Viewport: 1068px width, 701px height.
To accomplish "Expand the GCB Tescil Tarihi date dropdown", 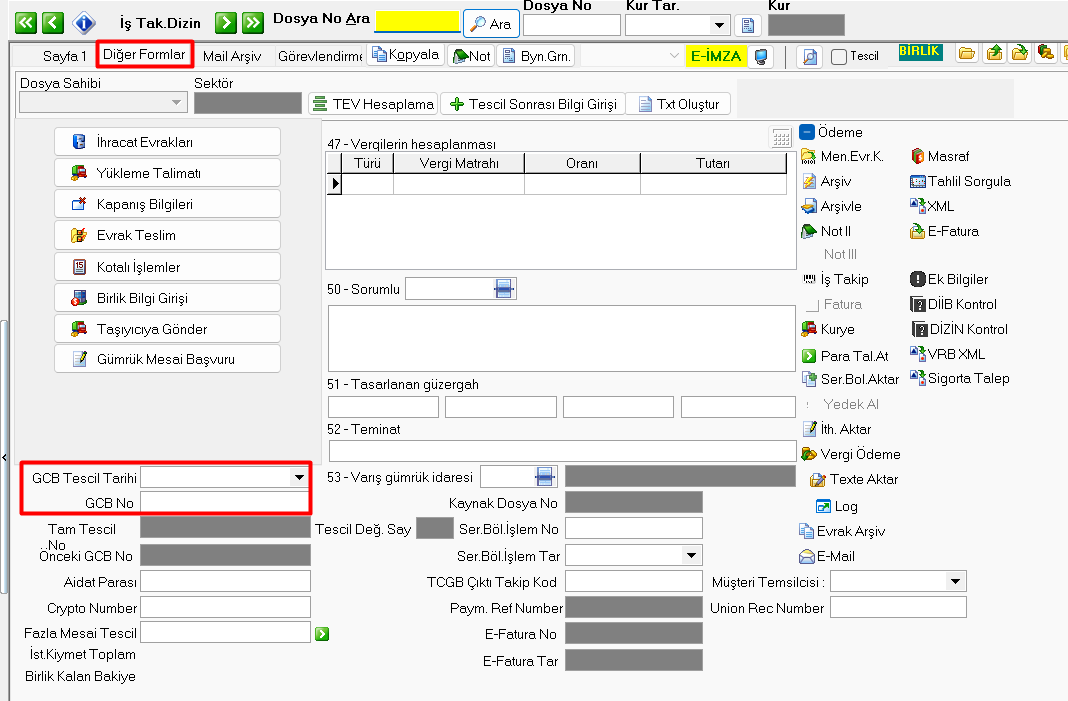I will [x=298, y=478].
